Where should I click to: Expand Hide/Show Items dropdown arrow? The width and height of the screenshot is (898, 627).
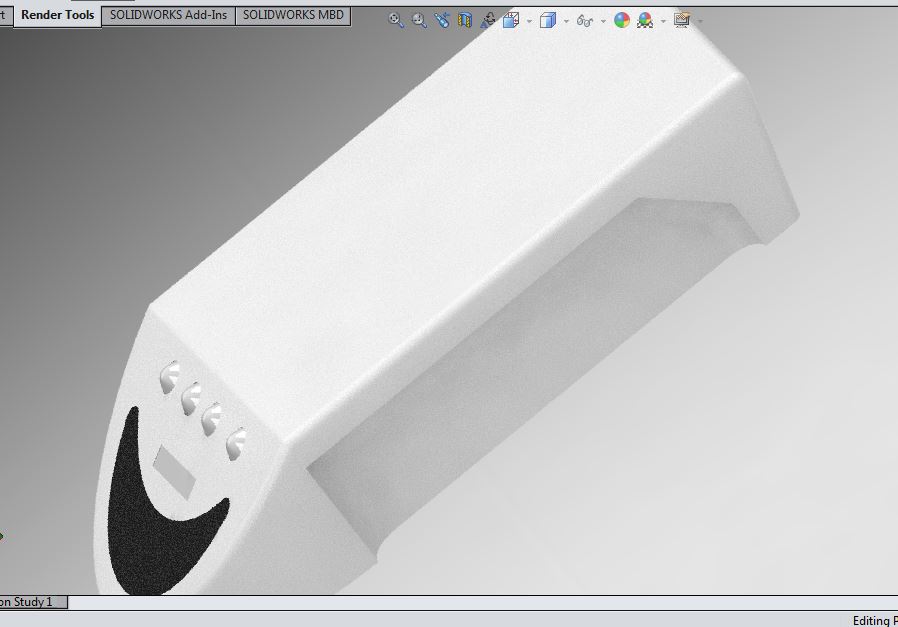tap(603, 21)
